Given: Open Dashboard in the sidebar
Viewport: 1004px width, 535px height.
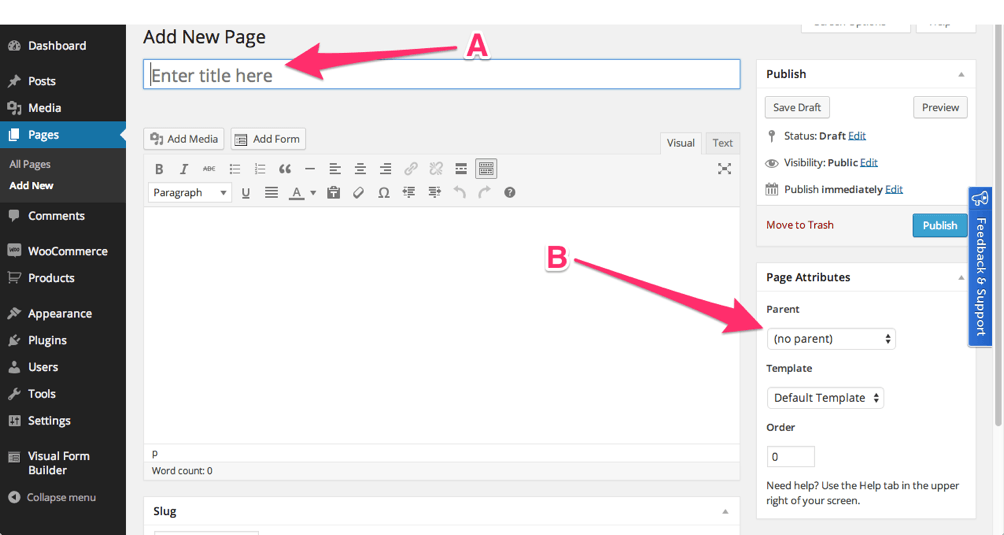Looking at the screenshot, I should tap(63, 46).
